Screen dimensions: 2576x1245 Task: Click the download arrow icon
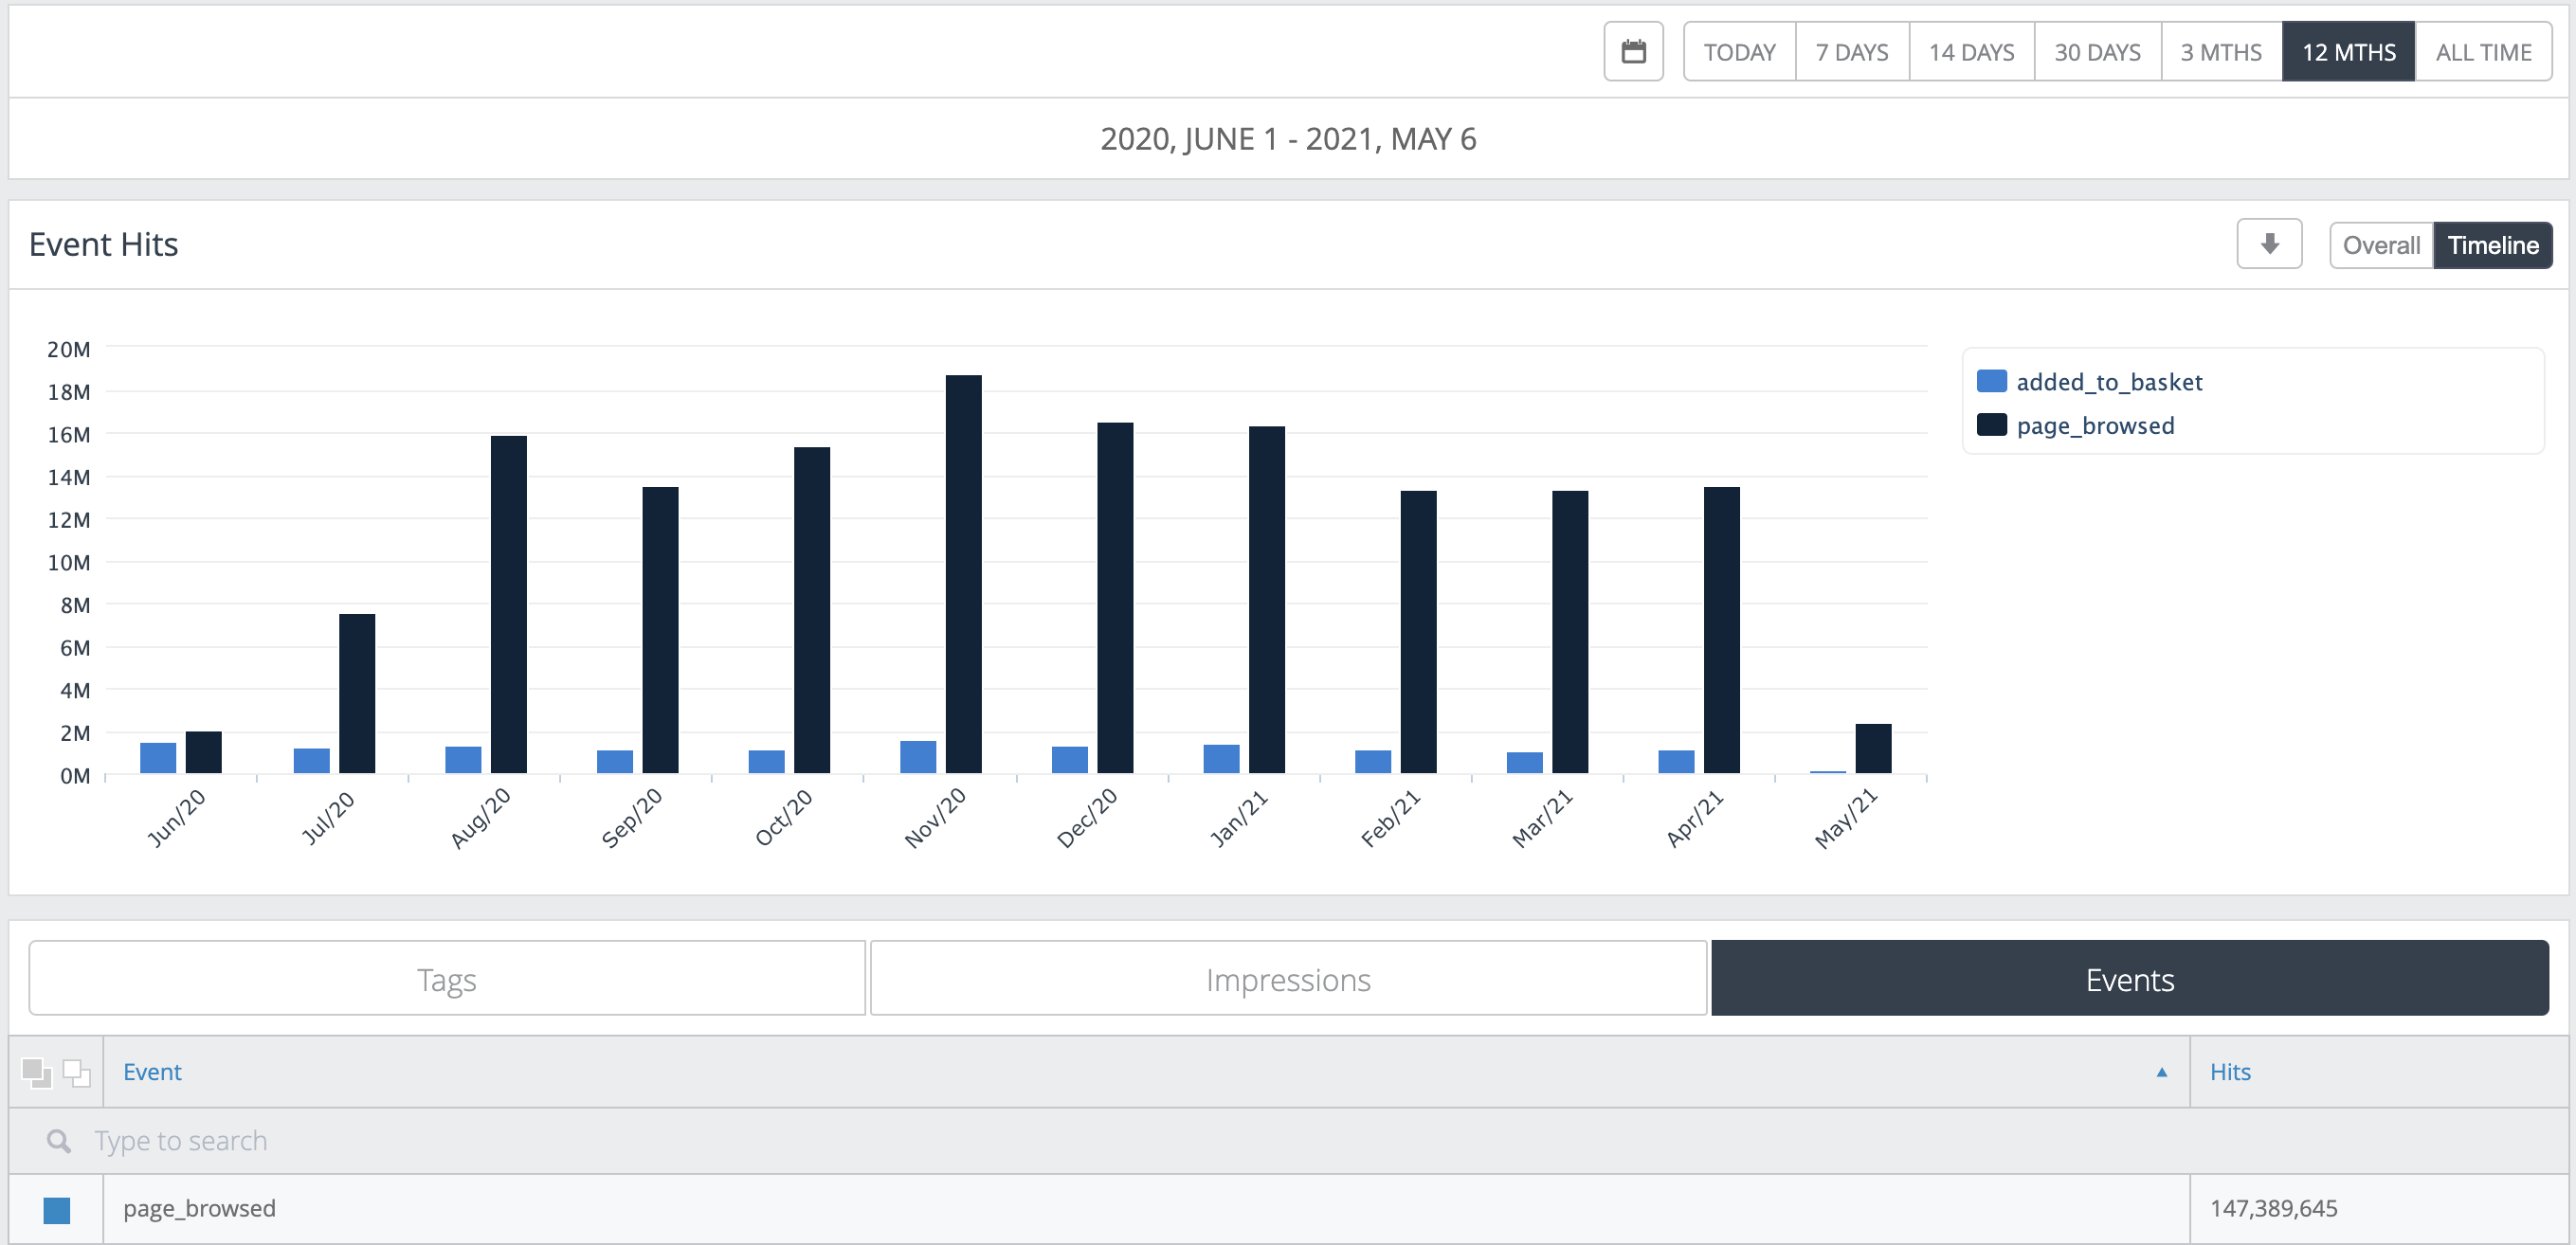2269,244
